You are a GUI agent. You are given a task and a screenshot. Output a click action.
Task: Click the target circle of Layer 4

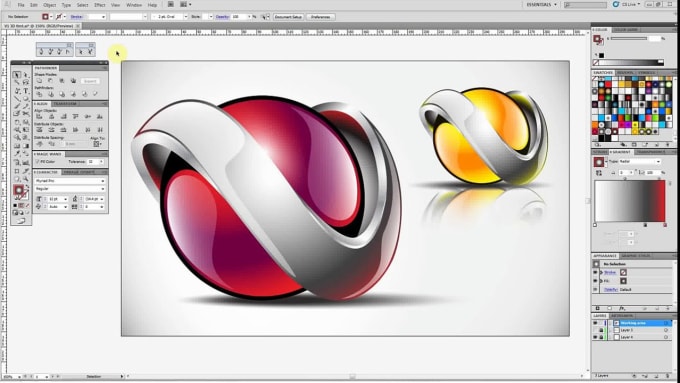tap(666, 337)
